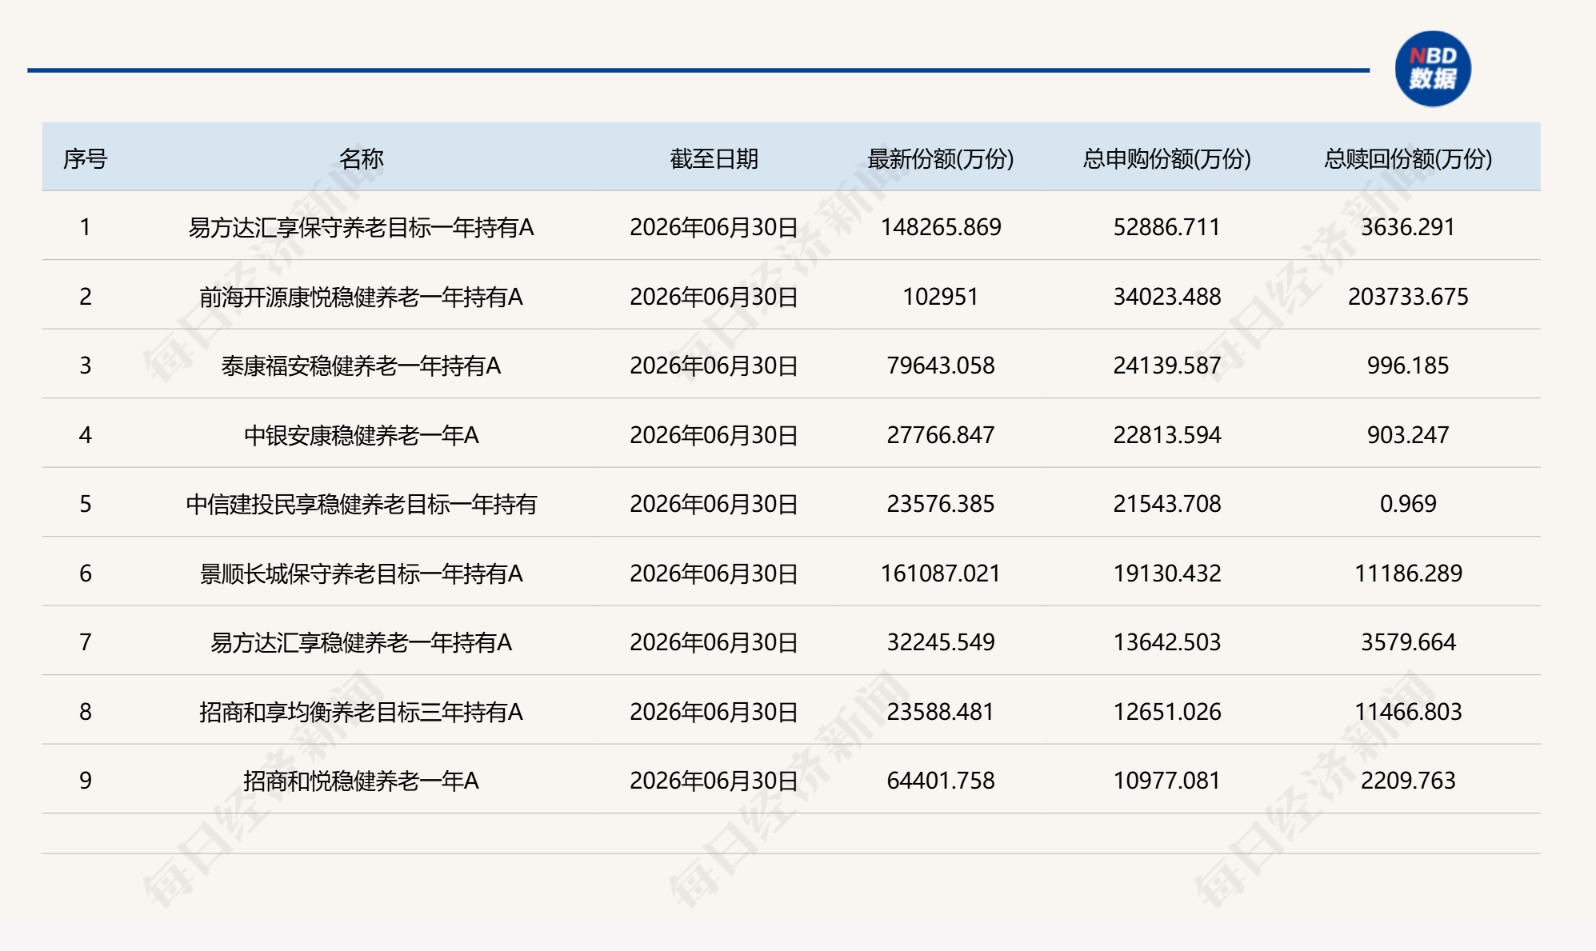Click subscription value 34023.488
Image resolution: width=1596 pixels, height=951 pixels.
(1167, 297)
